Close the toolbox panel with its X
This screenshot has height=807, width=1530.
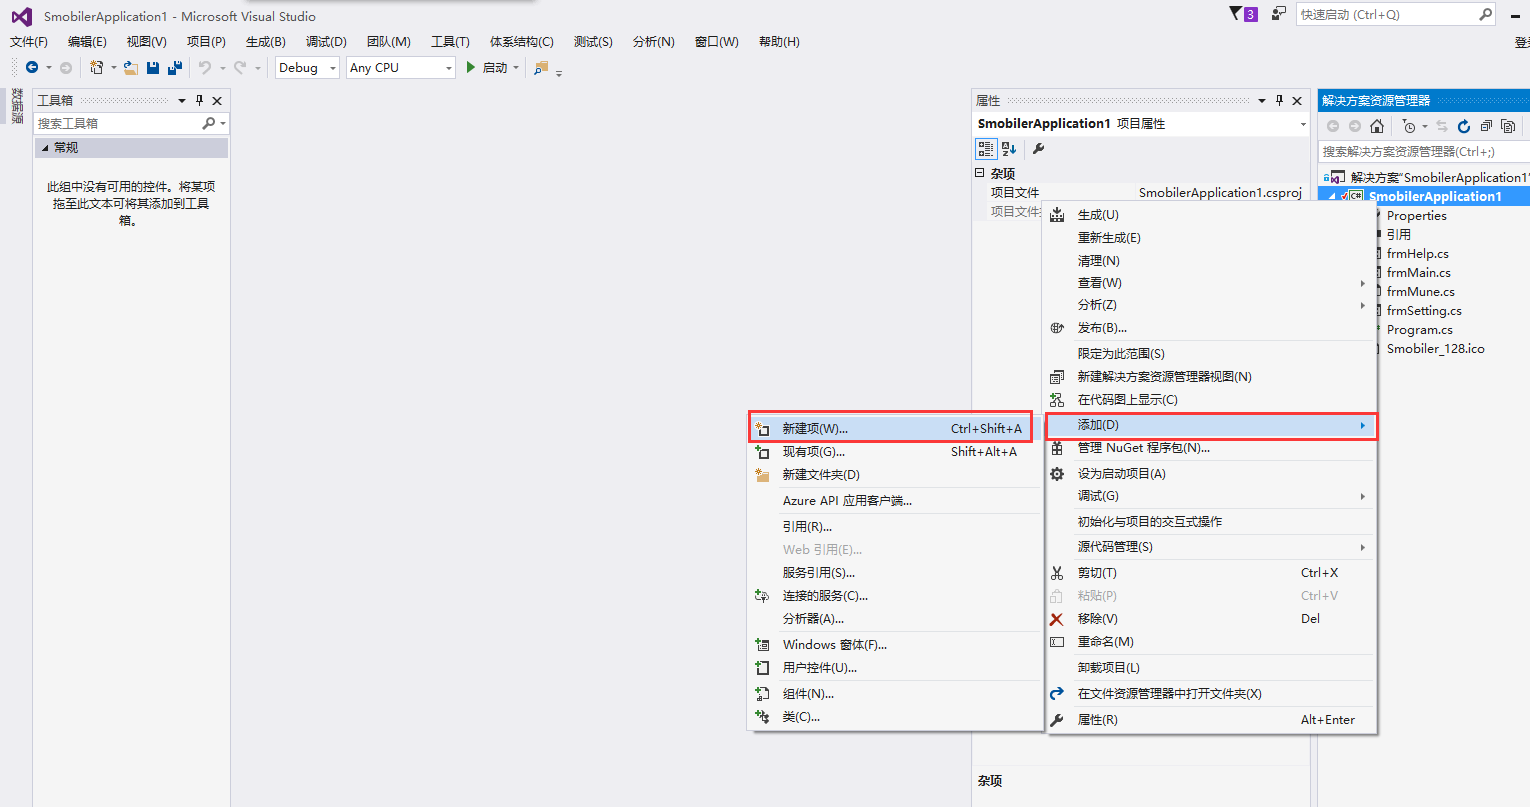click(x=217, y=100)
